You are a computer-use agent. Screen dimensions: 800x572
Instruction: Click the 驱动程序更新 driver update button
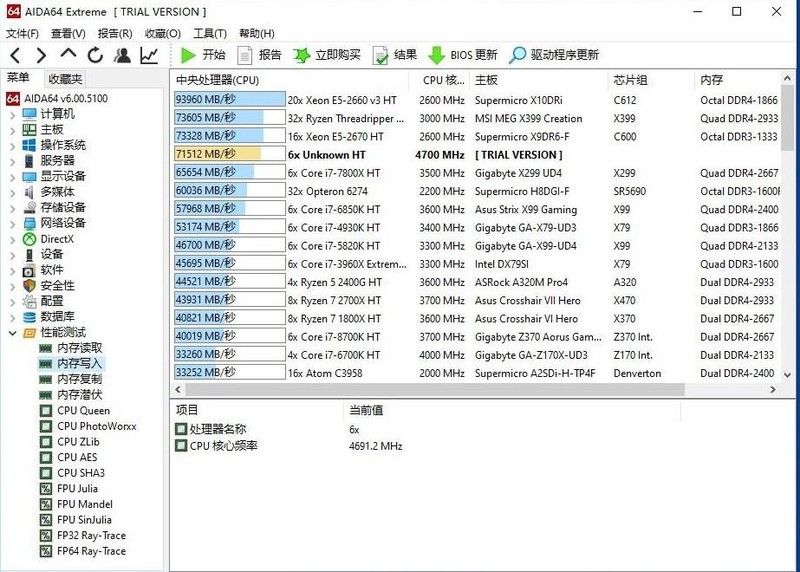(x=554, y=55)
